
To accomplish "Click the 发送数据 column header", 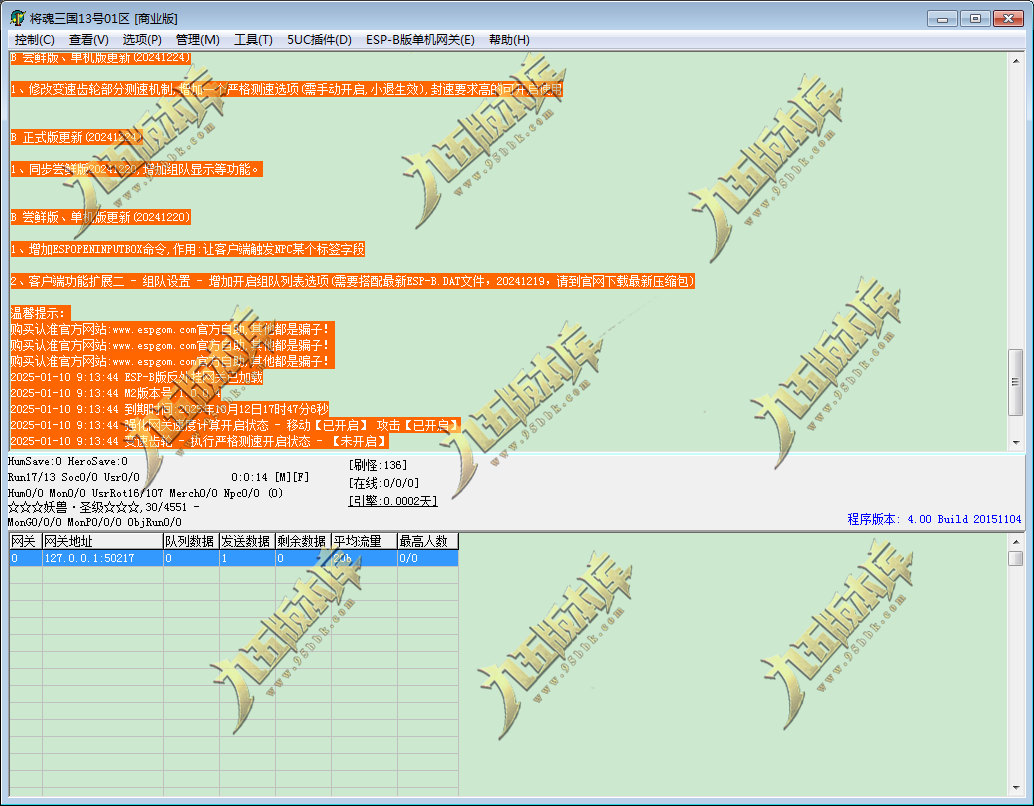I will 247,541.
